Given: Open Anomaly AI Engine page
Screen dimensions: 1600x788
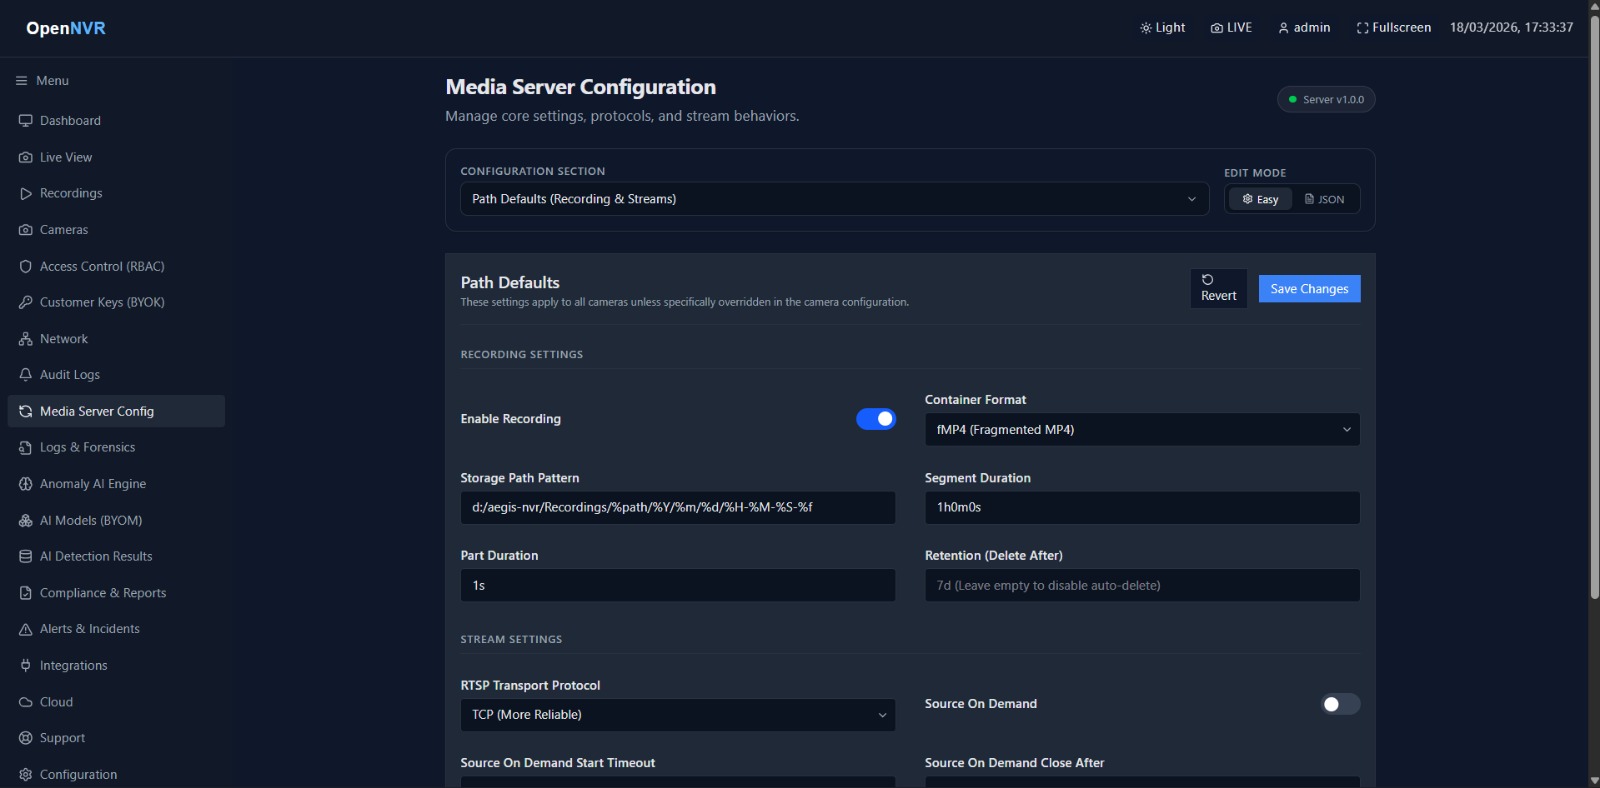Looking at the screenshot, I should click(x=116, y=484).
